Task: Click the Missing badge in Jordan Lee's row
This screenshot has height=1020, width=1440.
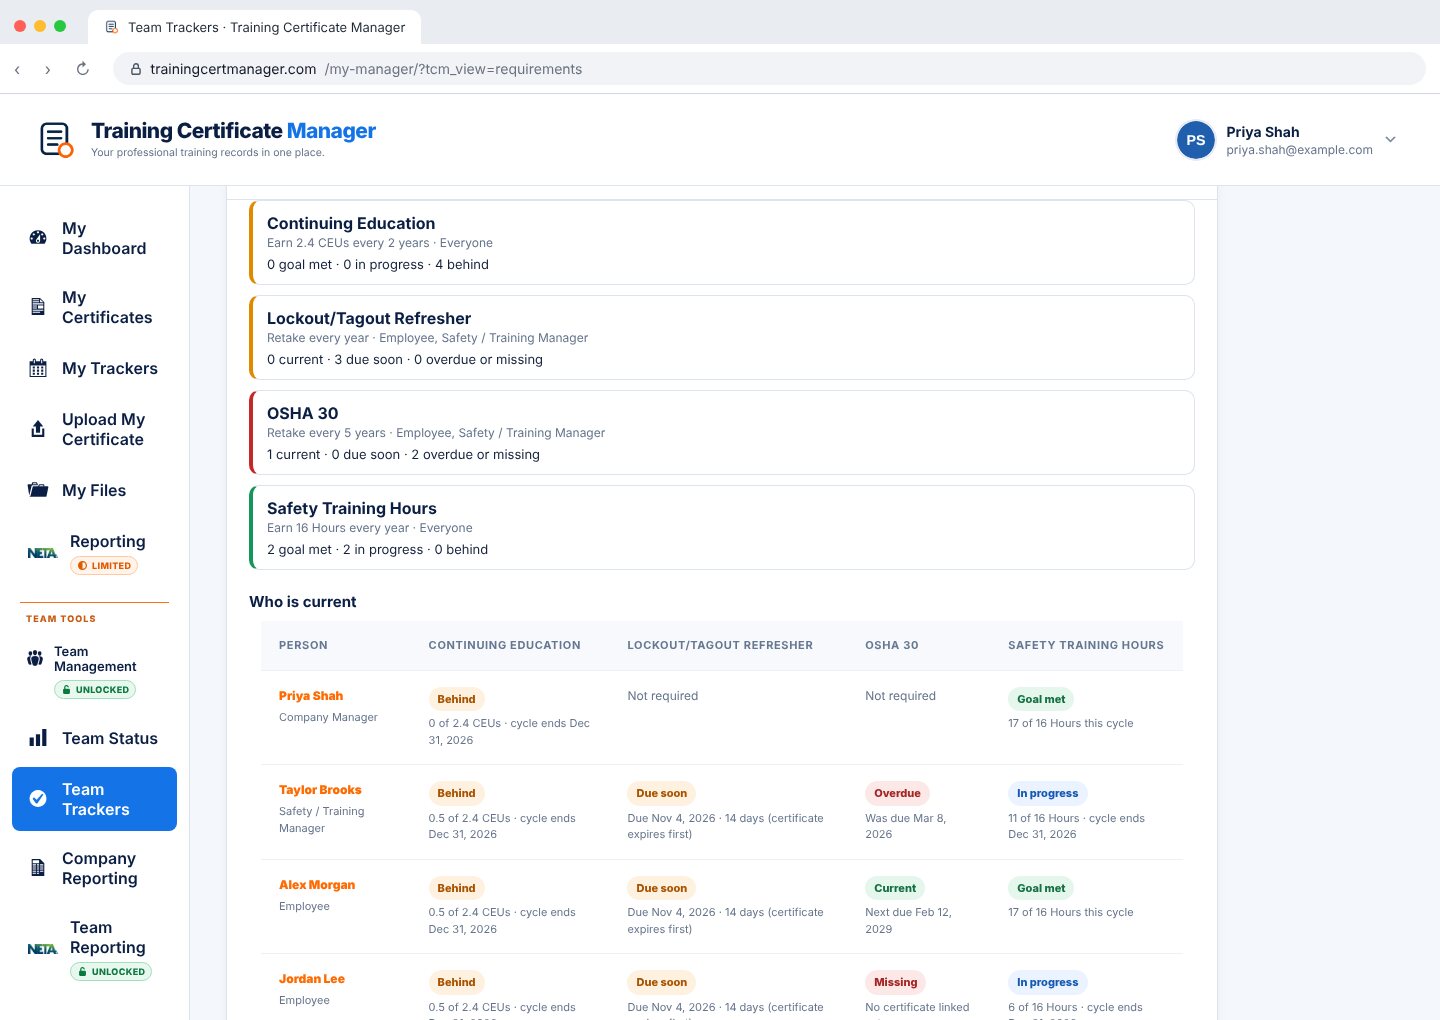Action: [x=895, y=982]
